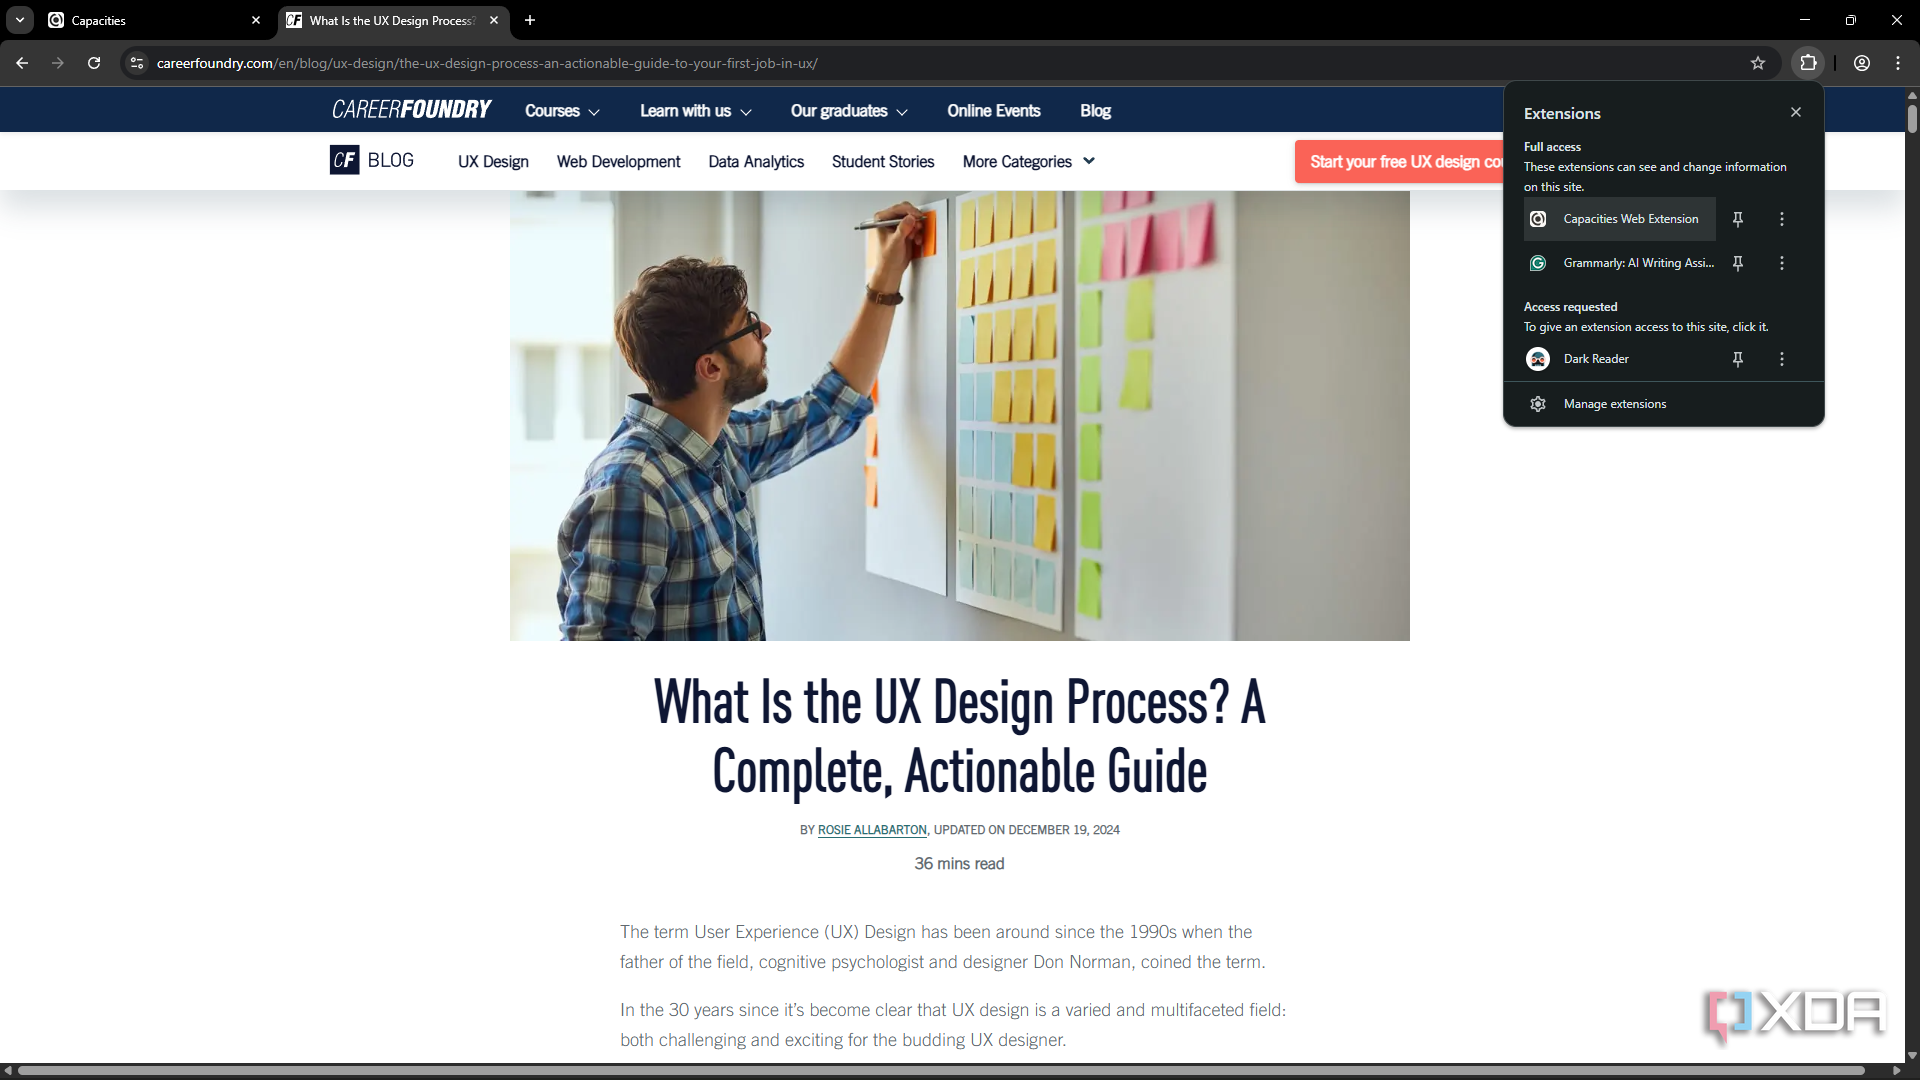
Task: Open the UX Design blog category
Action: [493, 162]
